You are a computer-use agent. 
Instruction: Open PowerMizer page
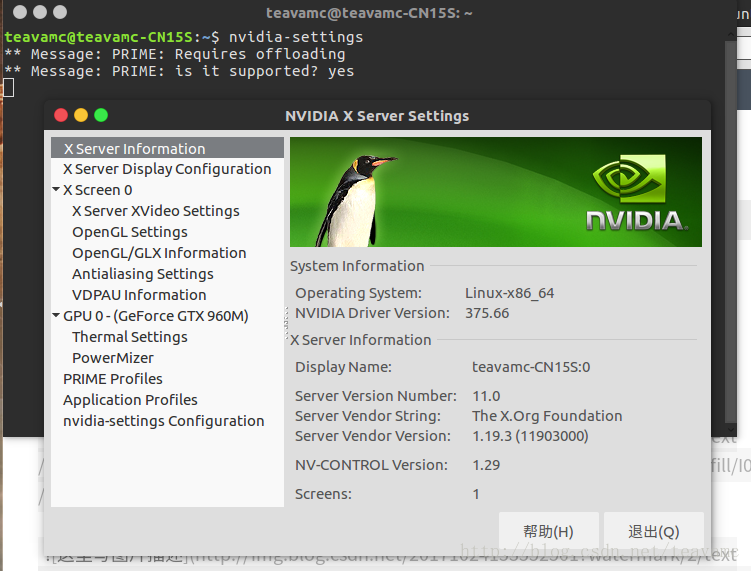click(x=113, y=358)
